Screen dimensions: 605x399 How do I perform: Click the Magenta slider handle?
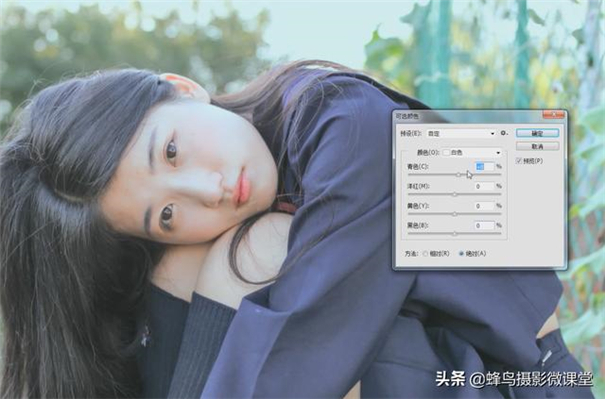(x=455, y=194)
